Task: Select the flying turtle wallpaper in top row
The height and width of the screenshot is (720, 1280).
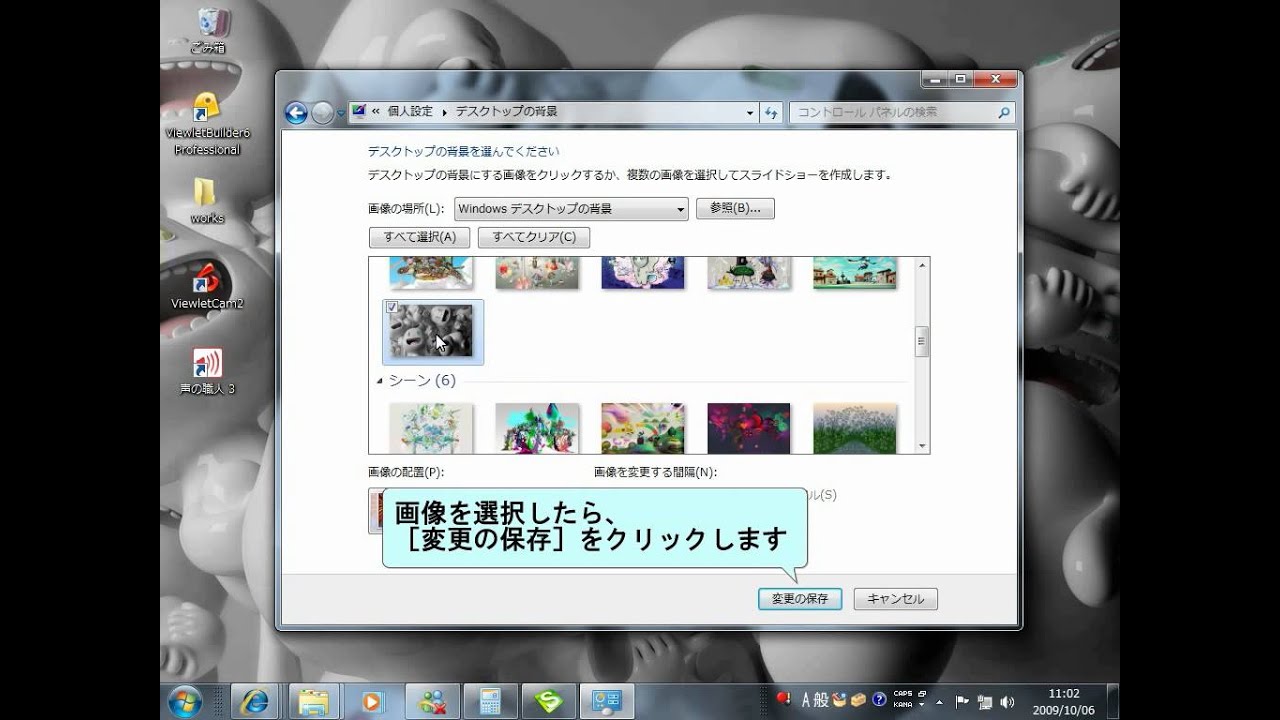Action: (x=431, y=273)
